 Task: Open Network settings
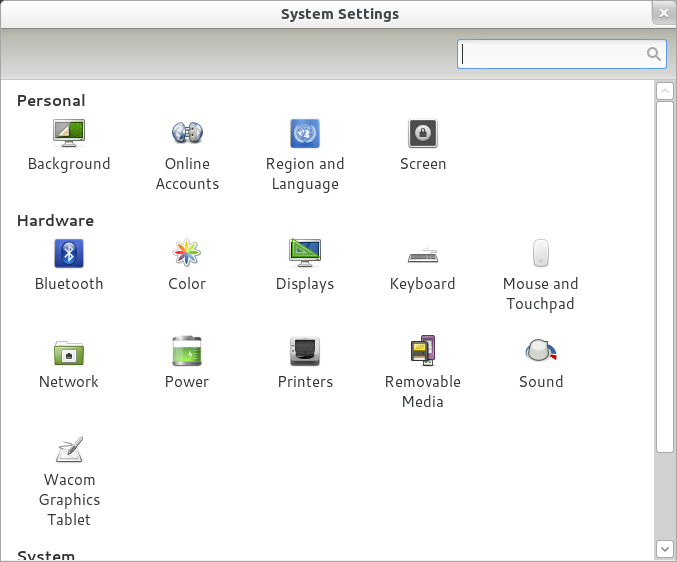(x=69, y=363)
